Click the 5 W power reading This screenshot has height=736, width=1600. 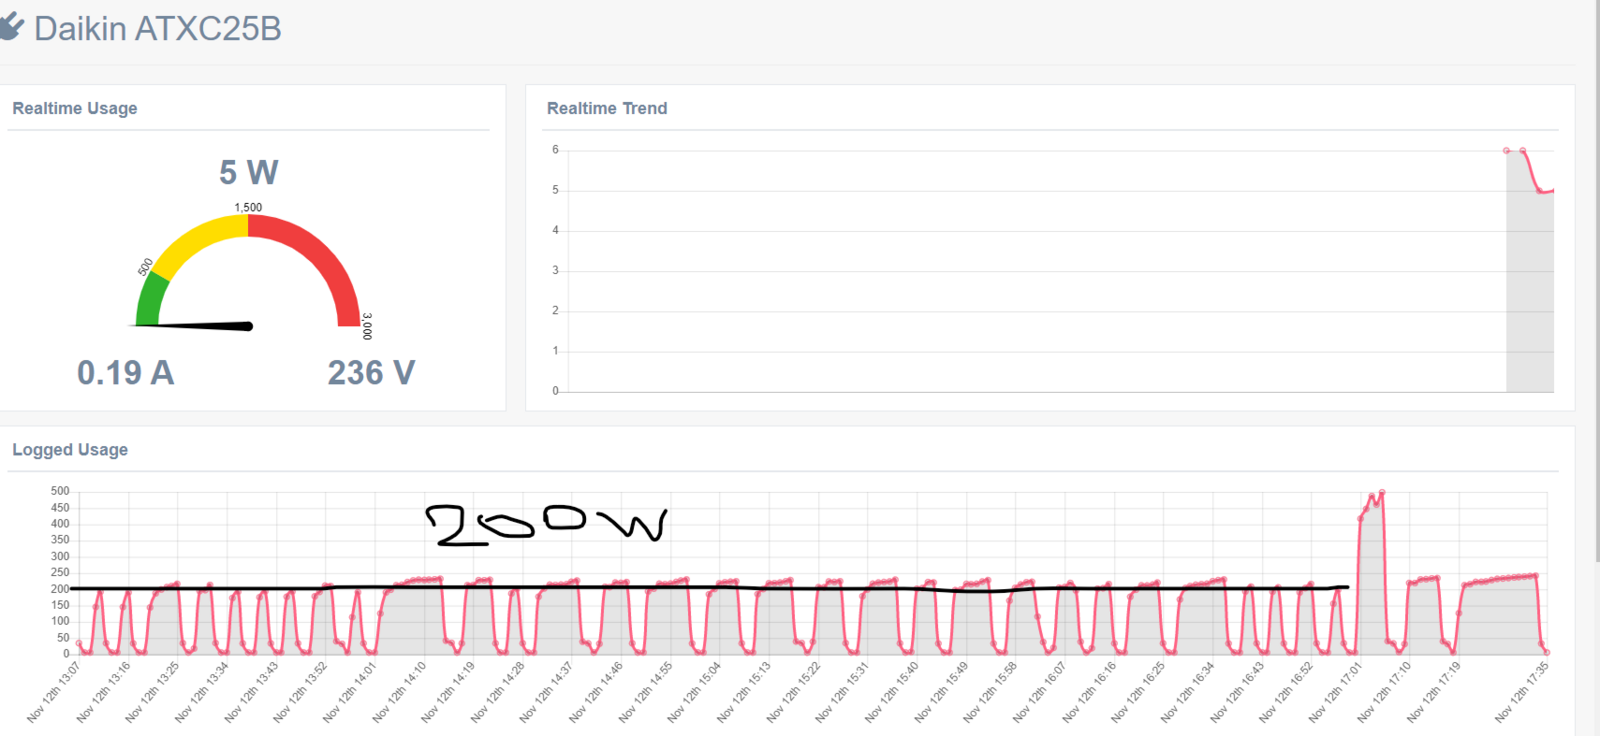(249, 173)
